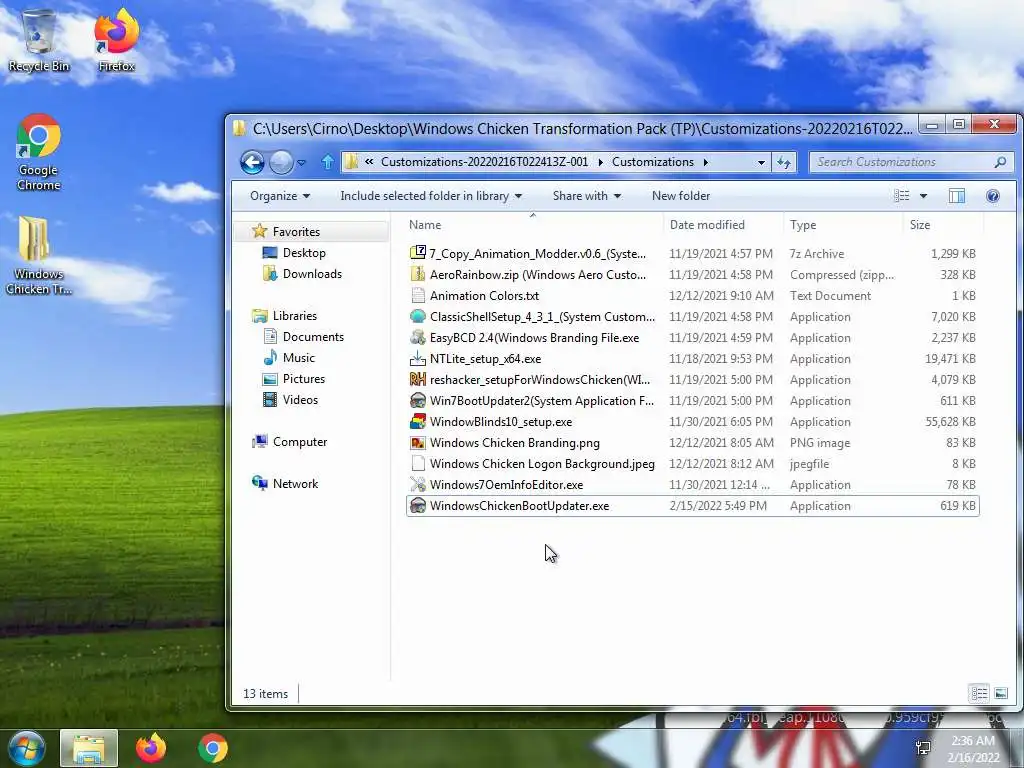This screenshot has height=768, width=1024.
Task: Open the Documents library
Action: [x=313, y=337]
